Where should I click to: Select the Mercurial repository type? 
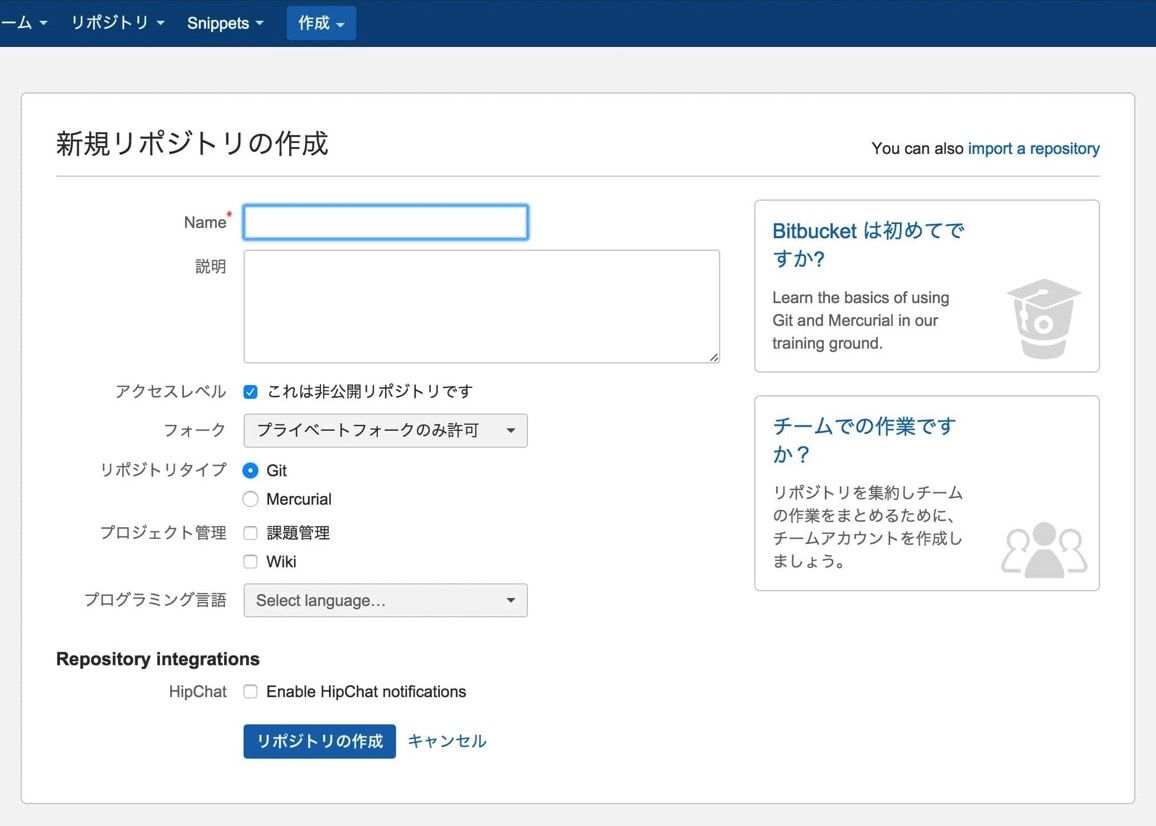[251, 499]
